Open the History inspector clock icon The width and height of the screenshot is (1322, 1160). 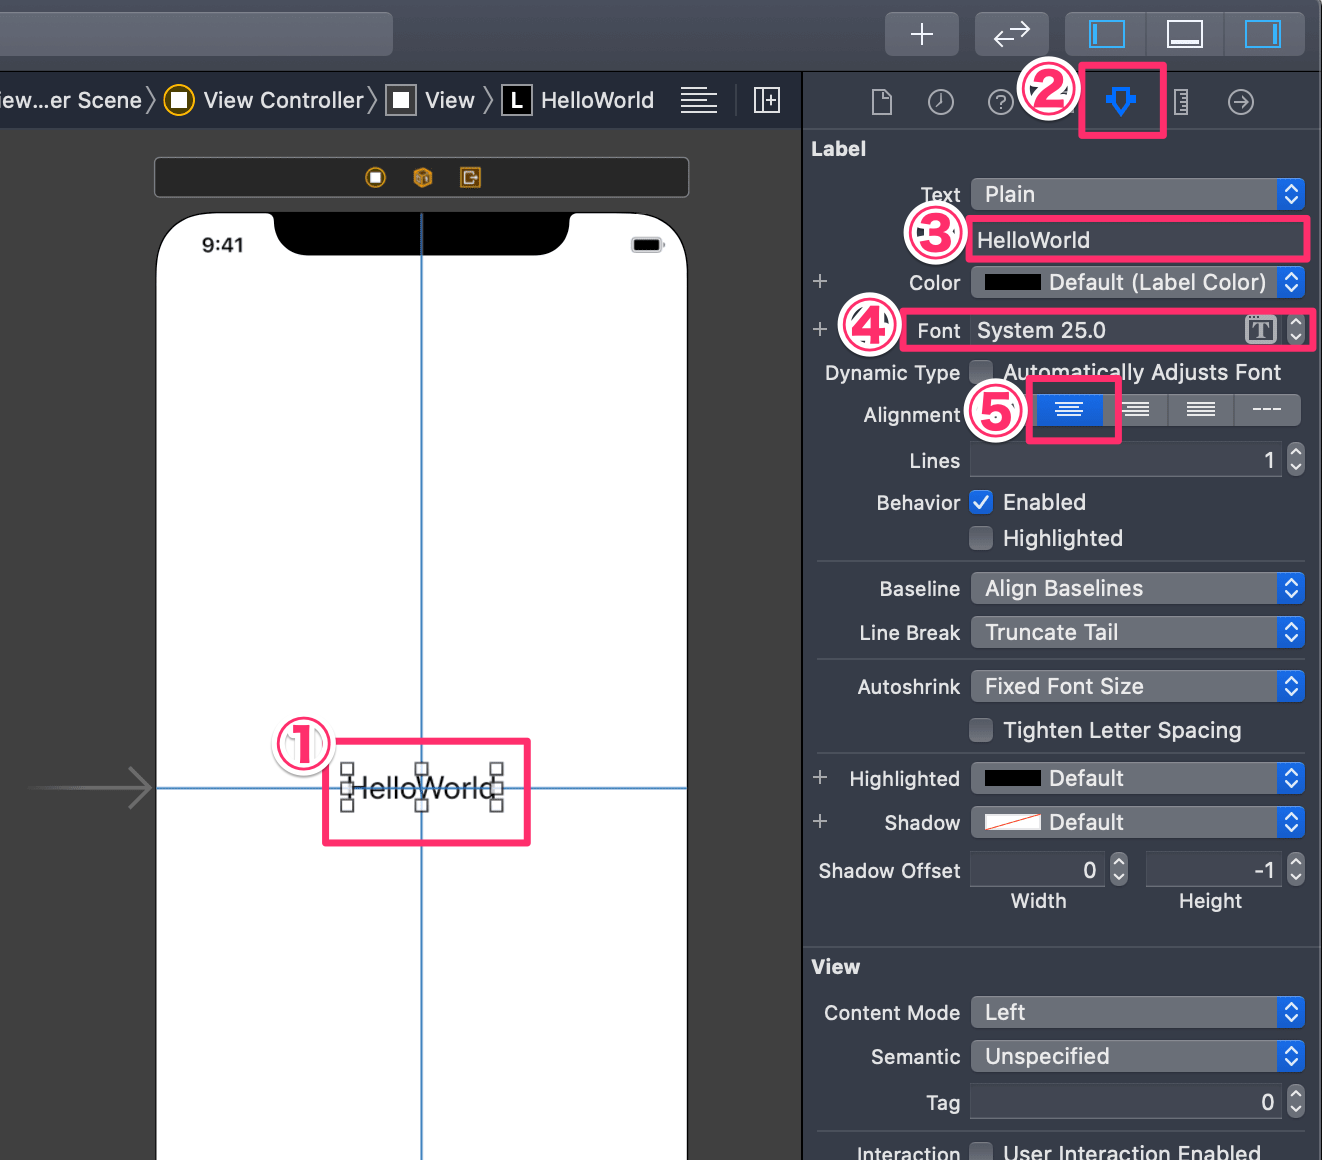[x=940, y=100]
